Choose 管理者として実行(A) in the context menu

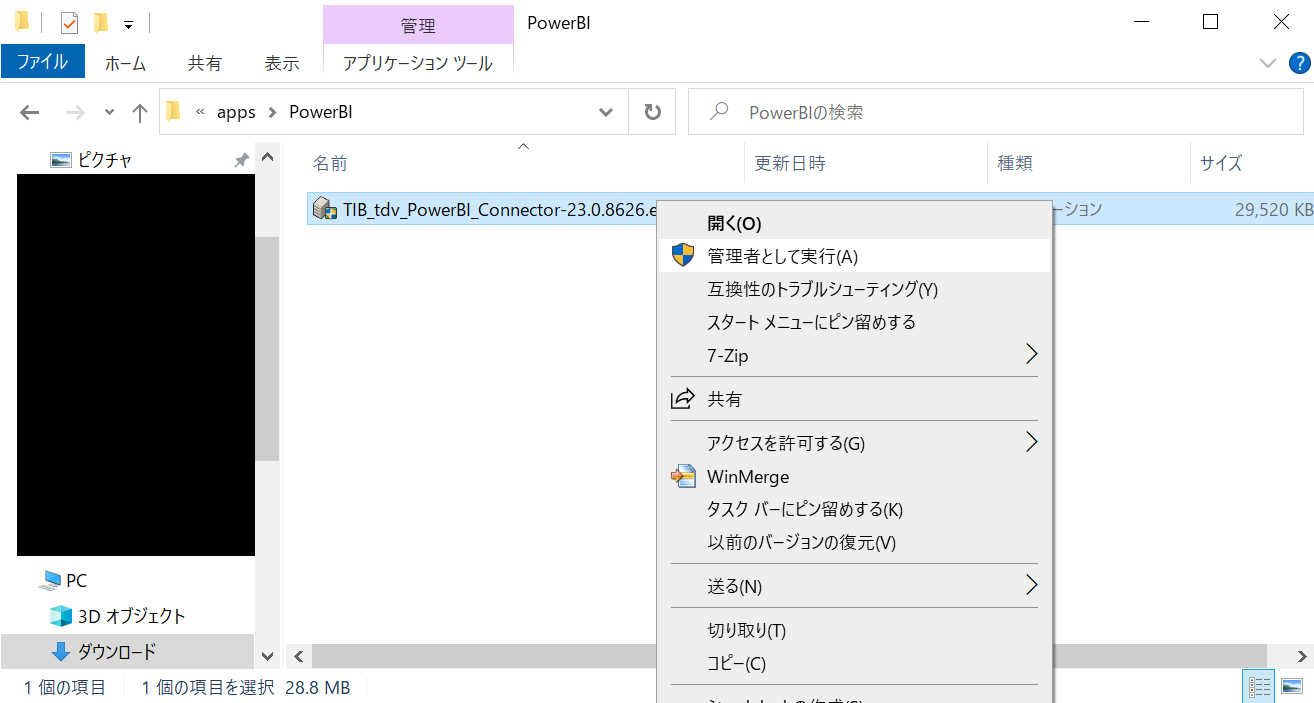pyautogui.click(x=855, y=256)
